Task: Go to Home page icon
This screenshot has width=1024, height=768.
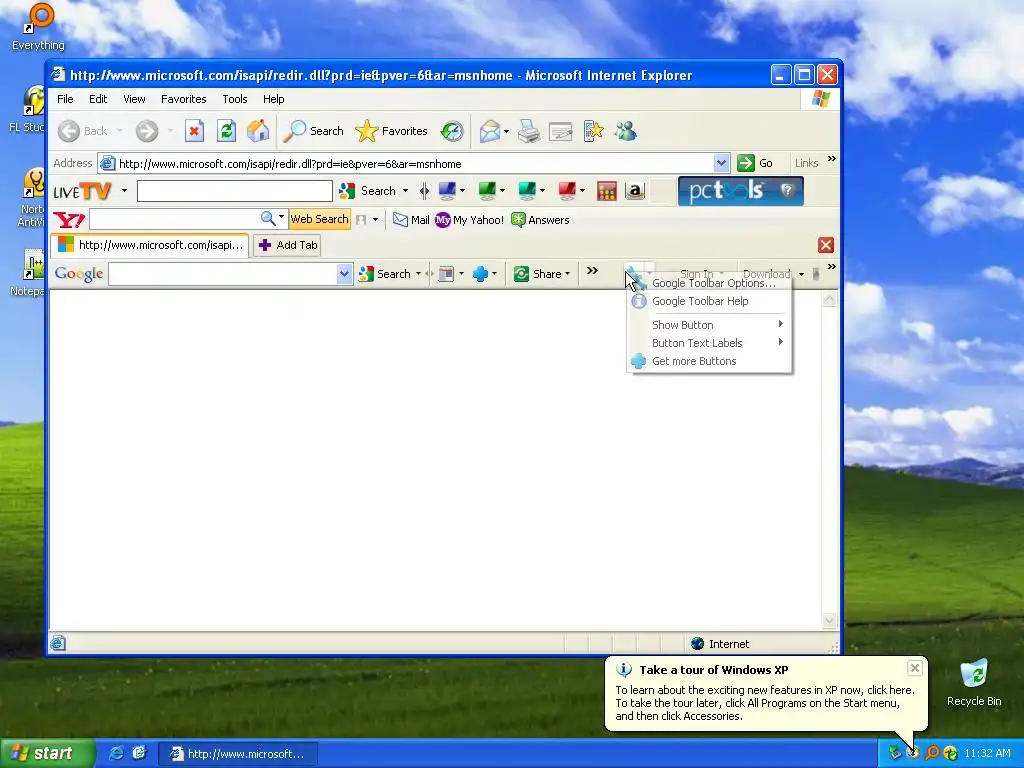Action: [258, 131]
